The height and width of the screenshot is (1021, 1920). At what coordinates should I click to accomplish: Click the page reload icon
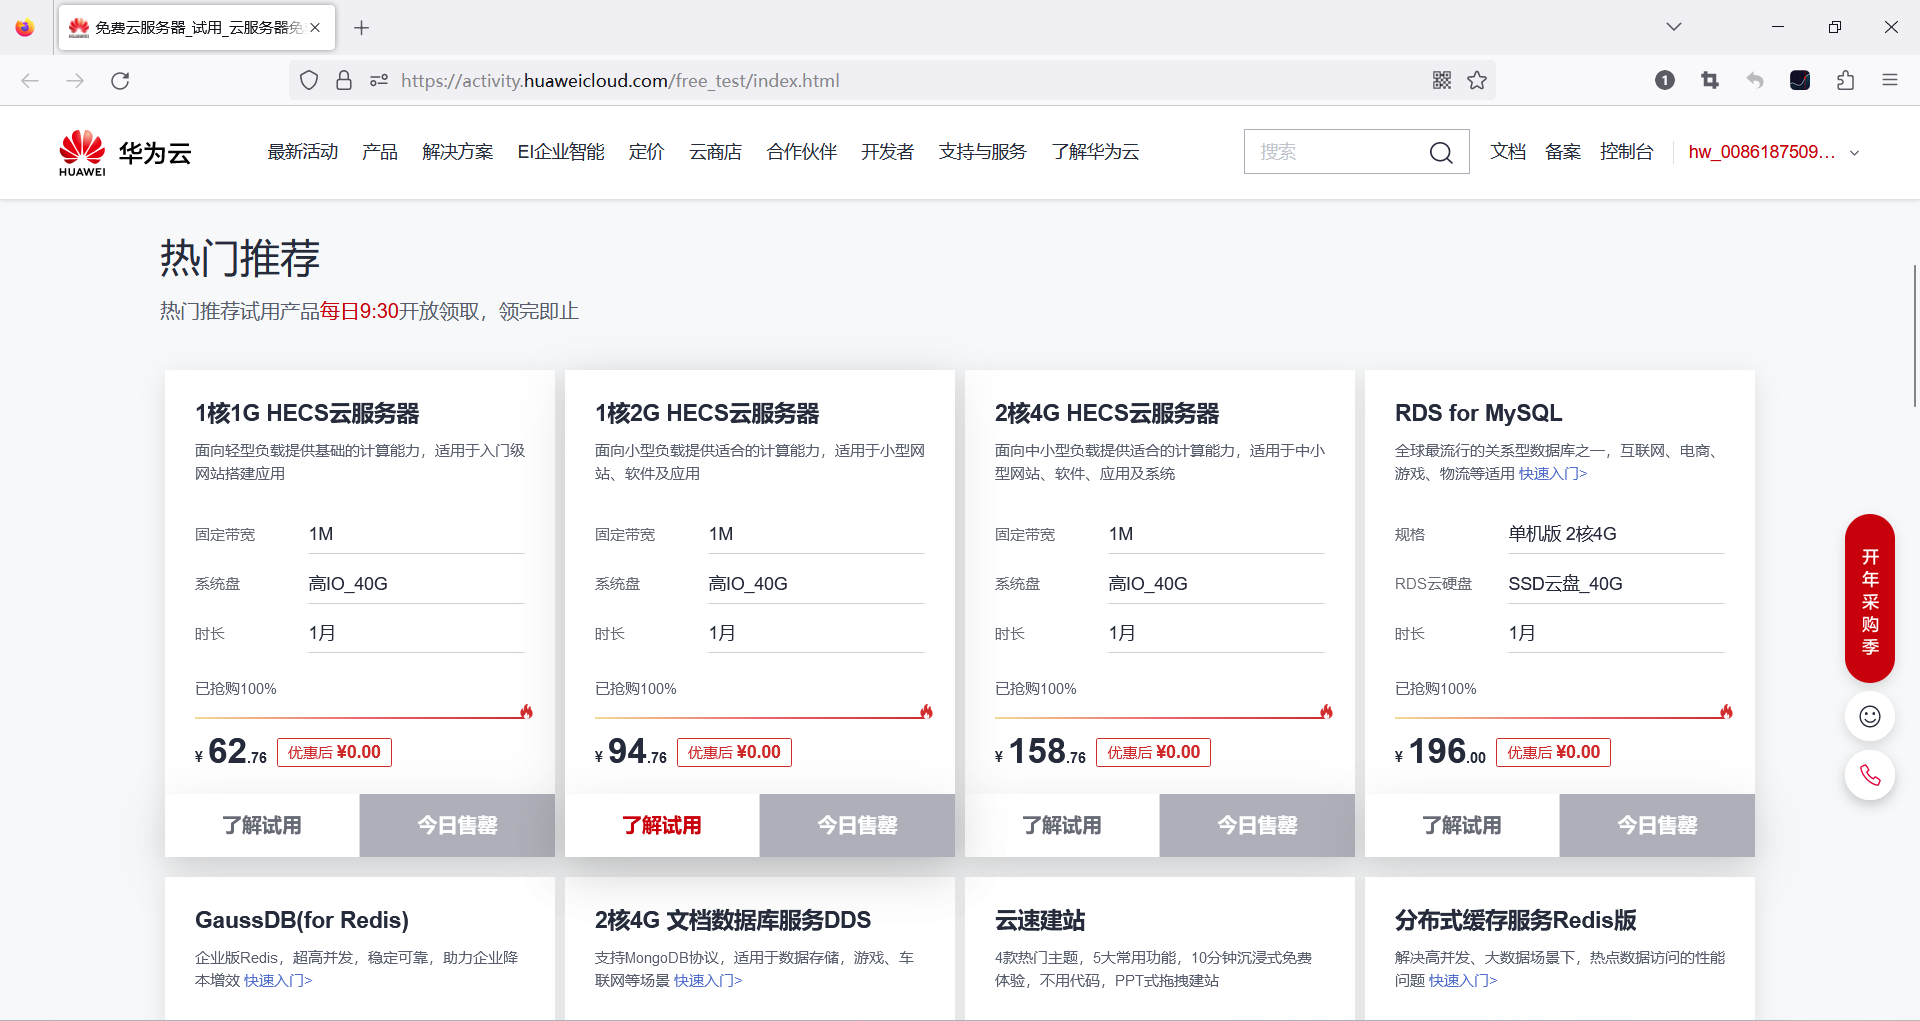coord(120,80)
